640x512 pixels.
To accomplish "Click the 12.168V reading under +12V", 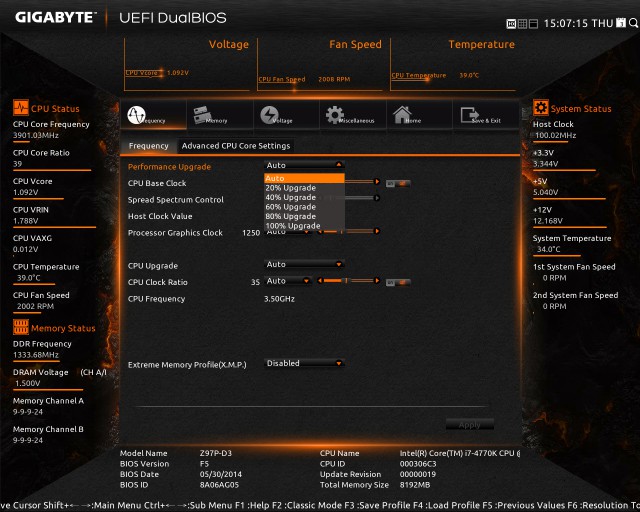I will (548, 221).
